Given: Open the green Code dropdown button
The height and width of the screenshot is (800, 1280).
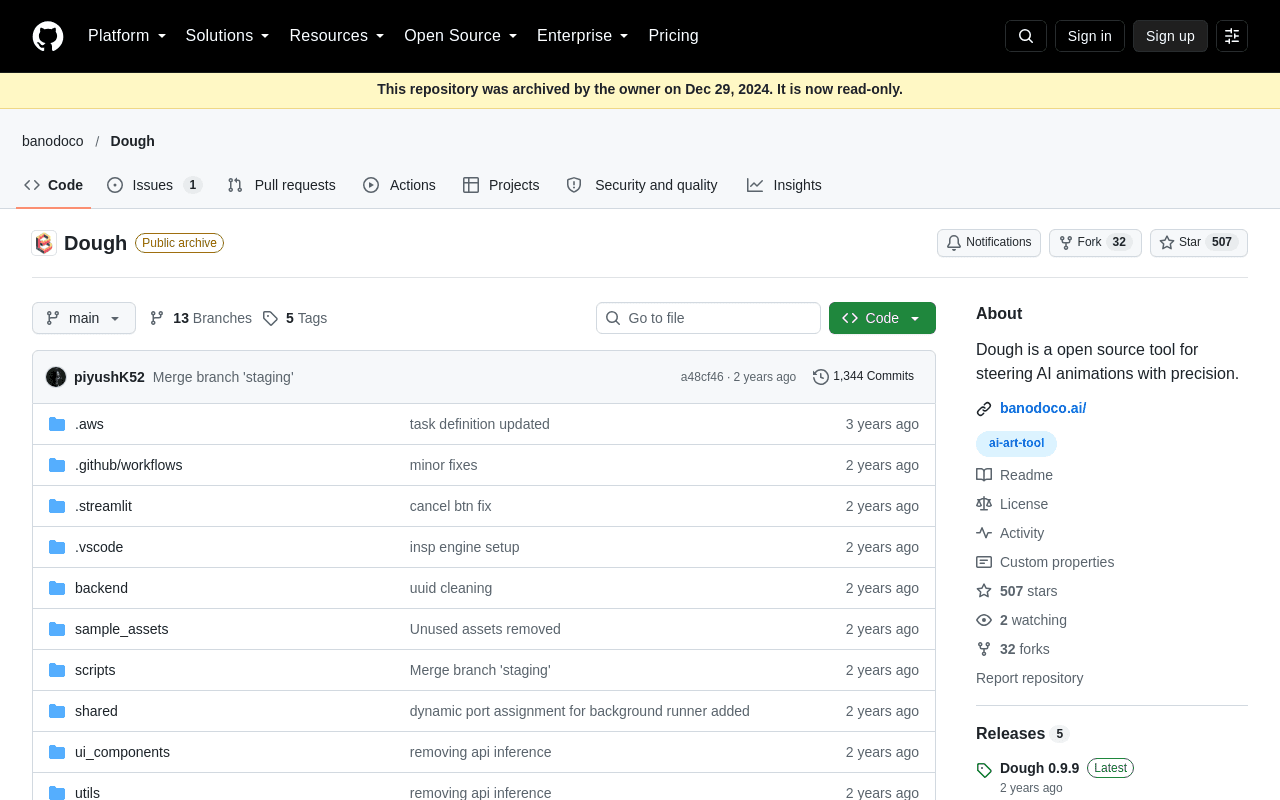Looking at the screenshot, I should point(882,318).
